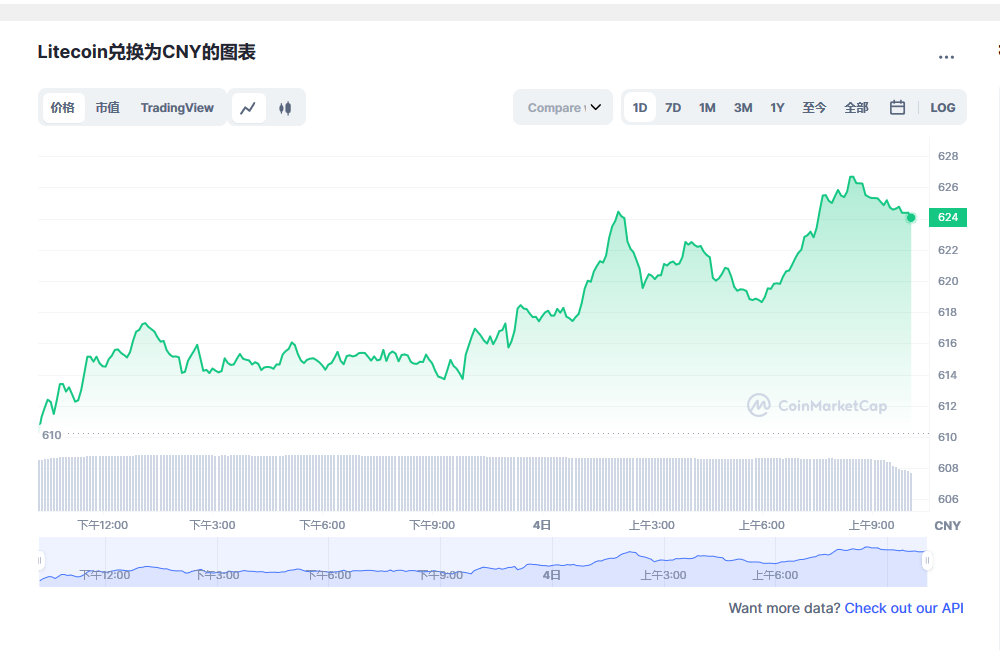Click the 628 price axis label
Viewport: 1000px width, 650px height.
[948, 156]
